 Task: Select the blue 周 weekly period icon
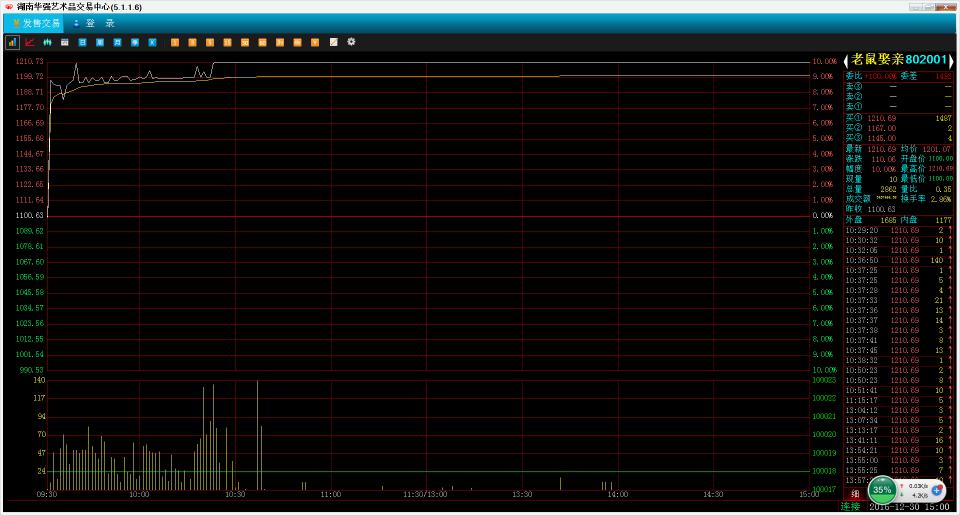pyautogui.click(x=100, y=42)
